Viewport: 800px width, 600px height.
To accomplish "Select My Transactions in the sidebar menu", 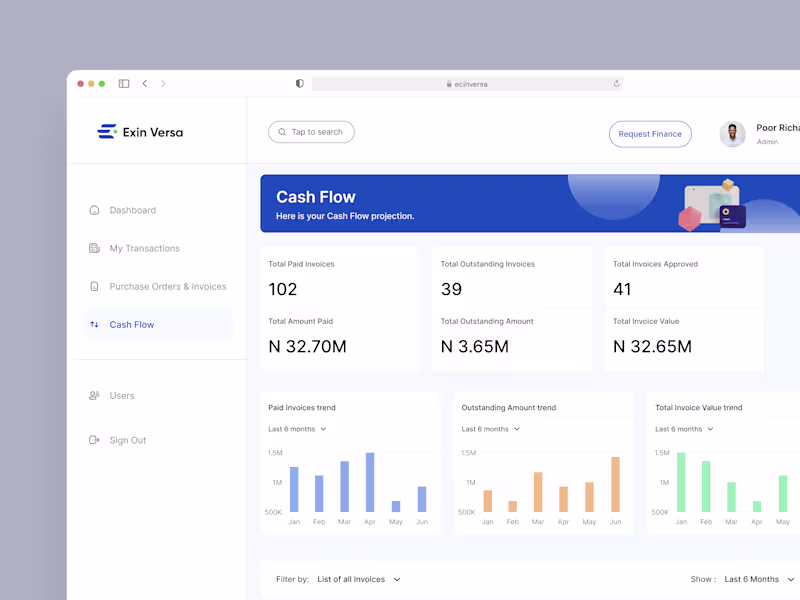I will pyautogui.click(x=144, y=248).
